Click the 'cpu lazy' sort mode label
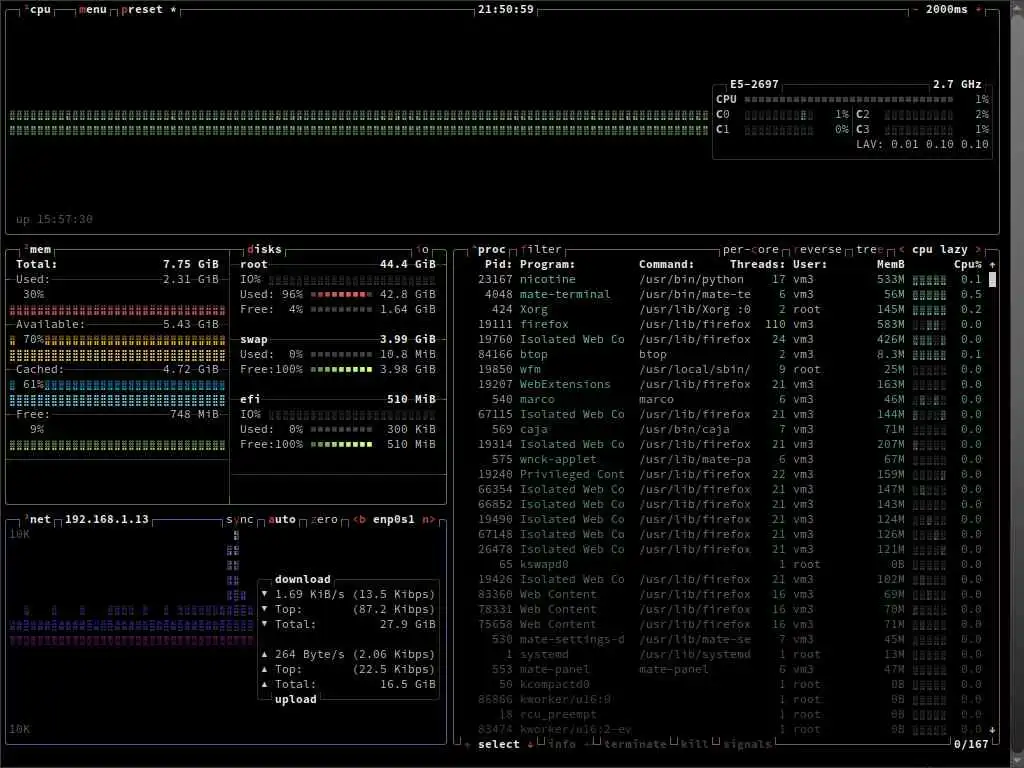1024x768 pixels. [x=940, y=249]
